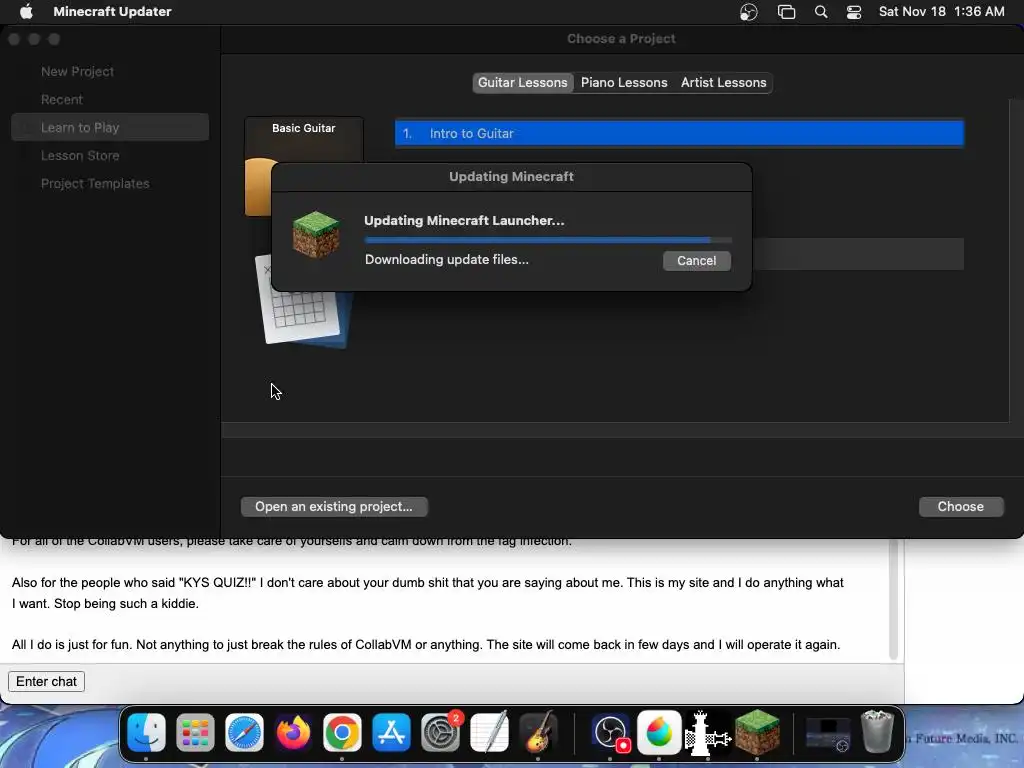Screen dimensions: 1024x768
Task: Switch to the Piano Lessons tab
Action: click(x=624, y=83)
